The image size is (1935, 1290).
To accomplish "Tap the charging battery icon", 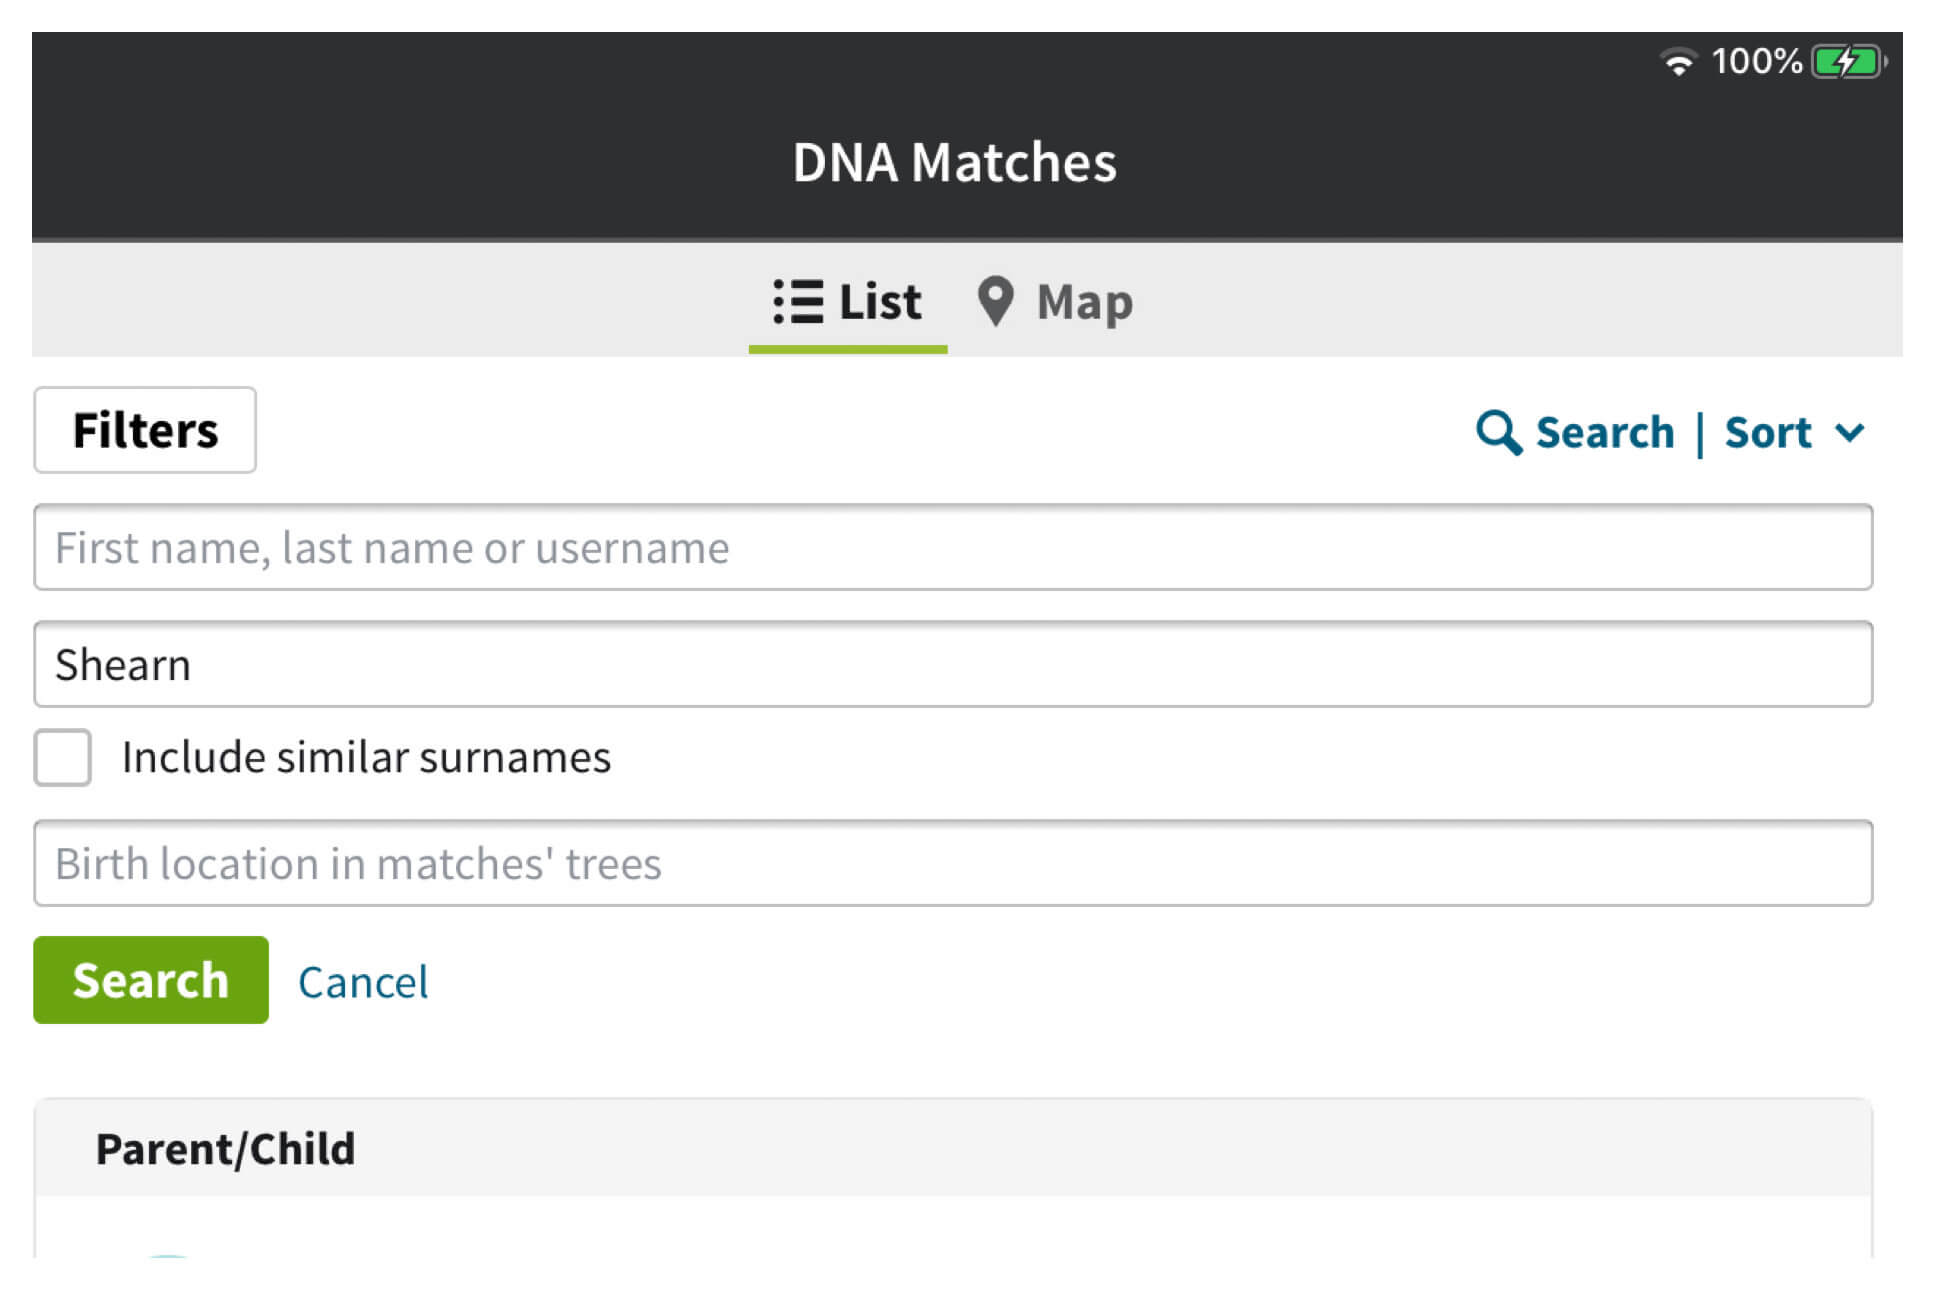I will pos(1847,62).
